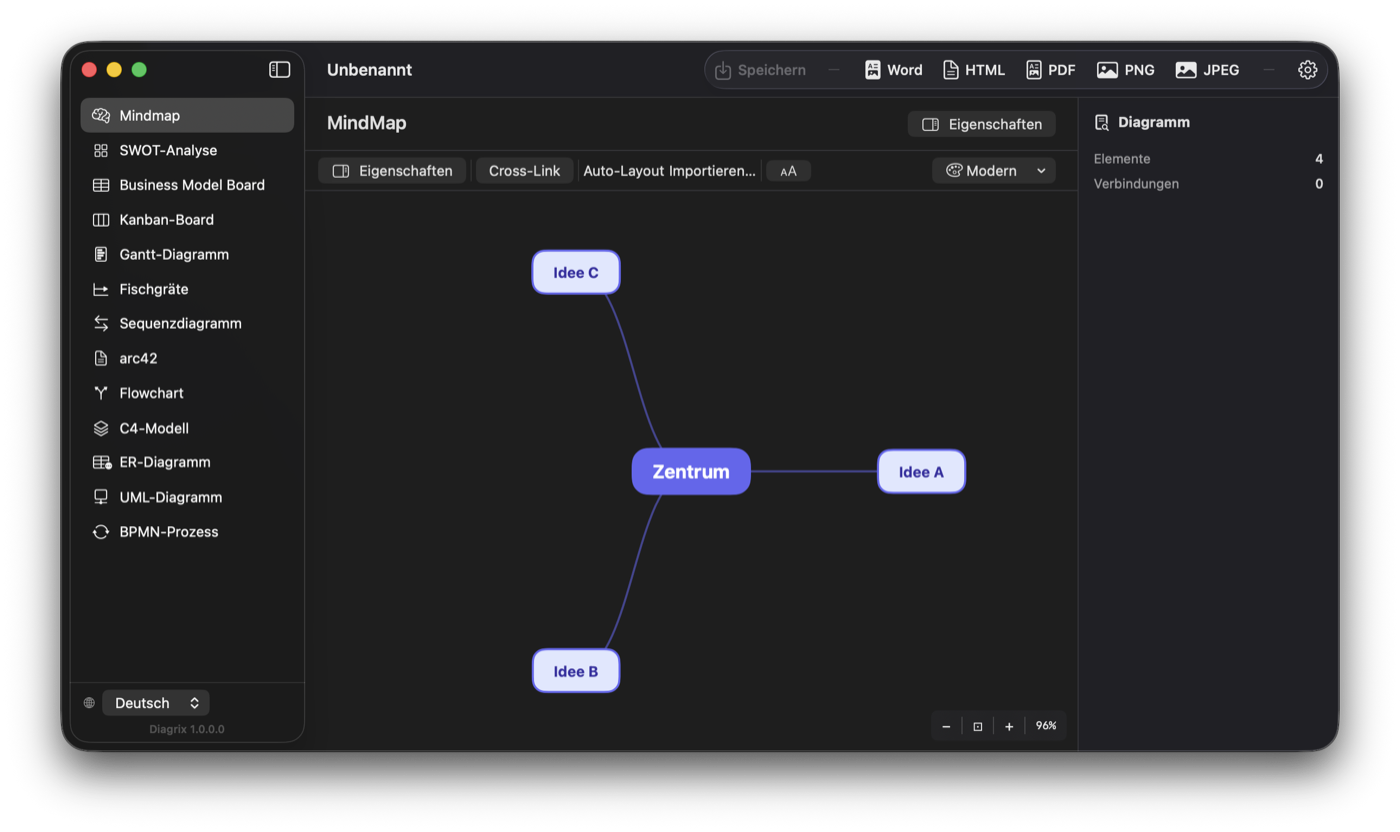Switch to Flowchart

187,393
